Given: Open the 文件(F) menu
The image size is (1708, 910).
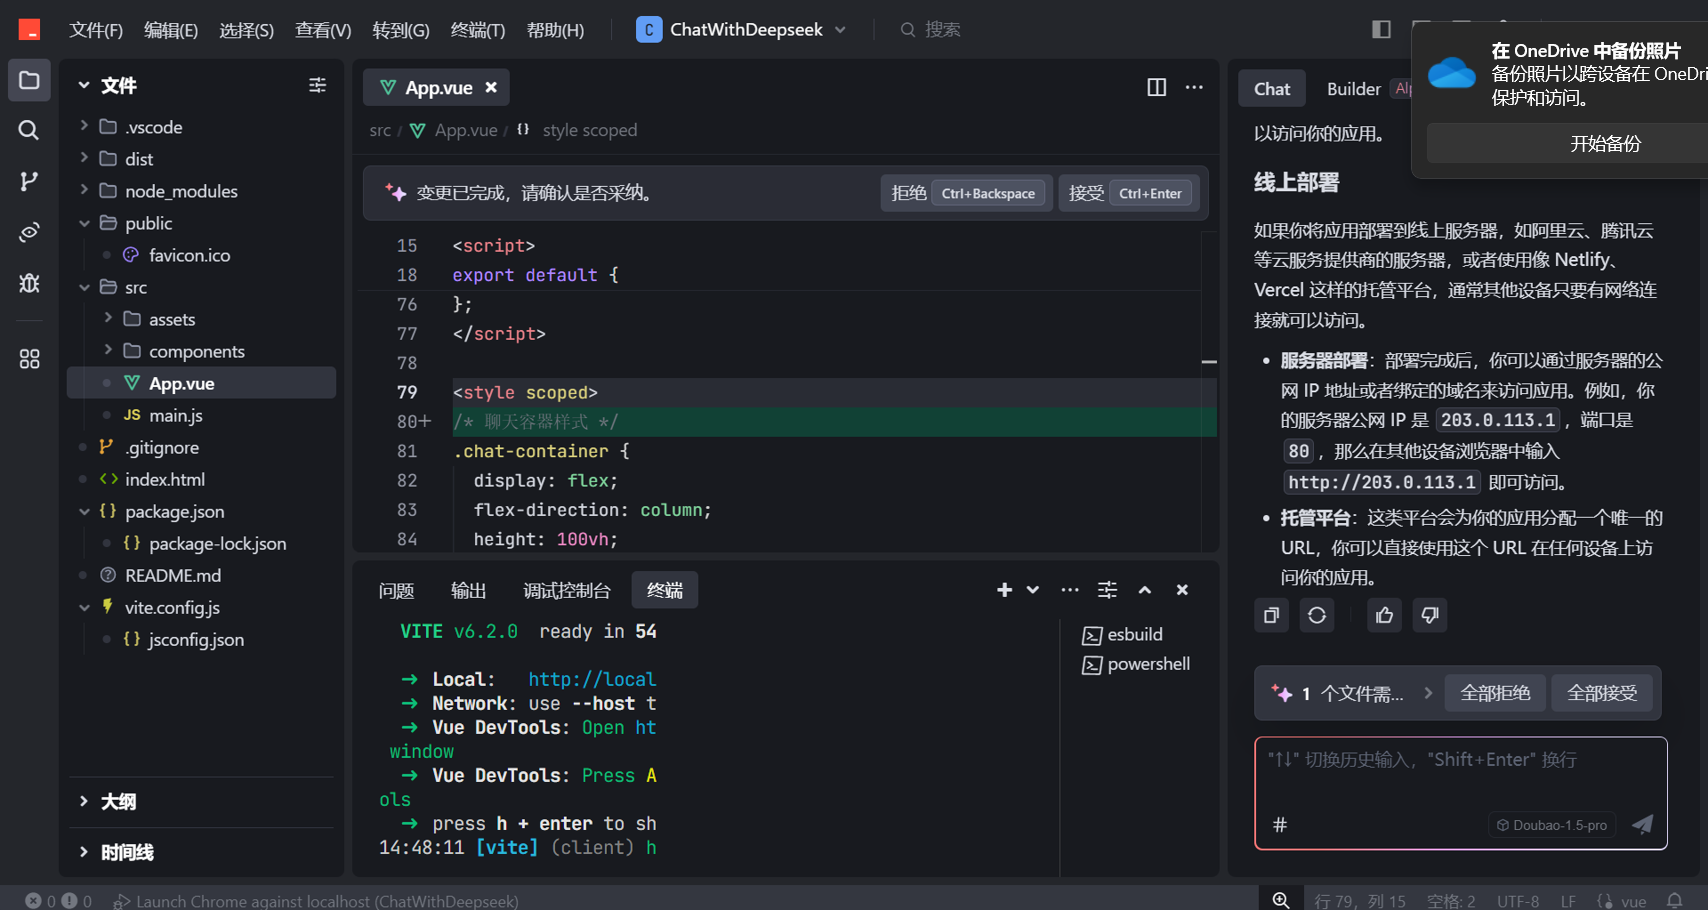Looking at the screenshot, I should [x=96, y=30].
